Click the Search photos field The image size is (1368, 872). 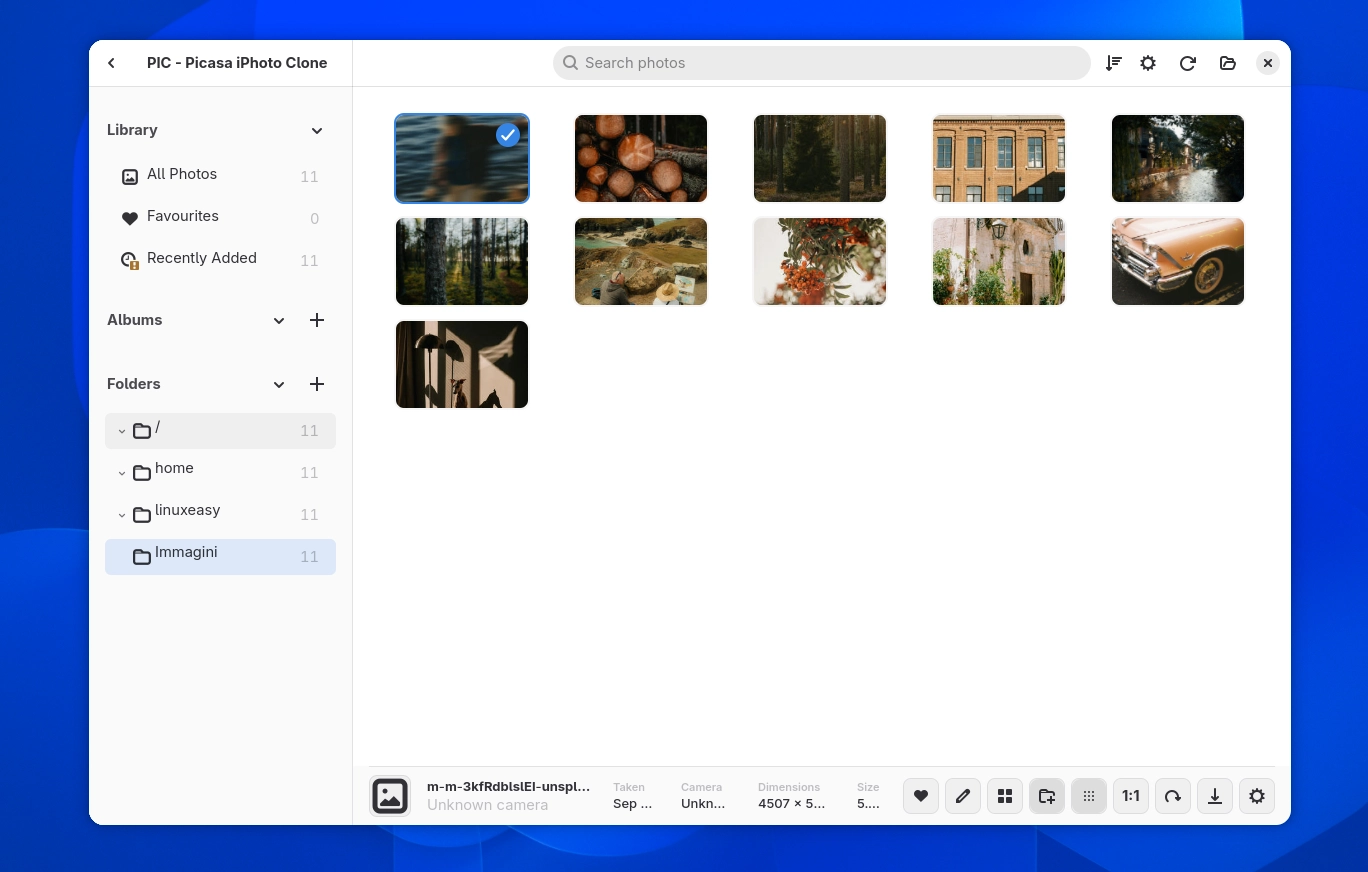click(x=822, y=63)
